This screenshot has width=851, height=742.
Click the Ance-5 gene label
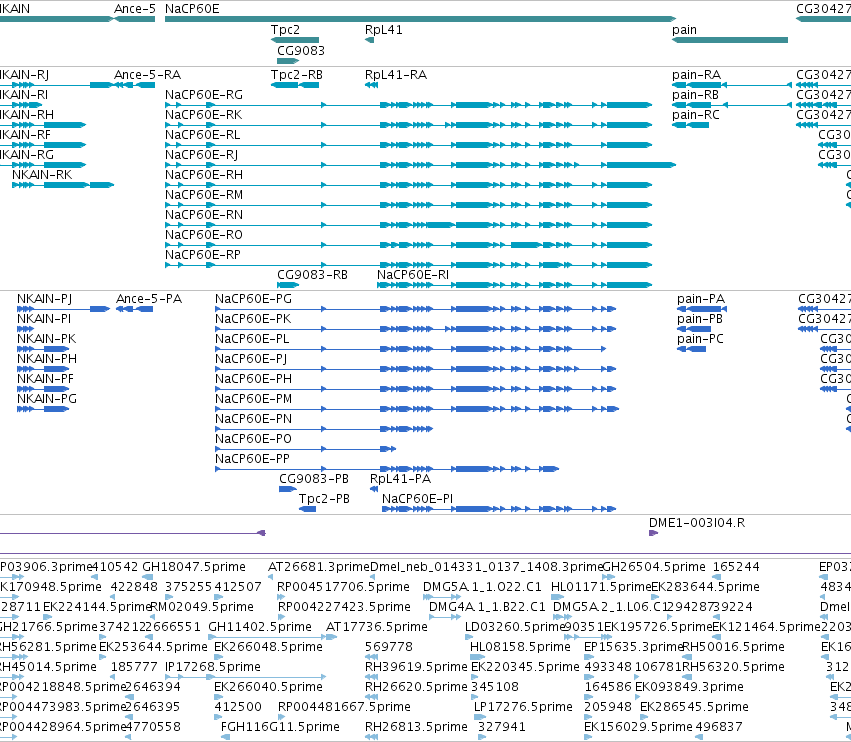[x=135, y=9]
